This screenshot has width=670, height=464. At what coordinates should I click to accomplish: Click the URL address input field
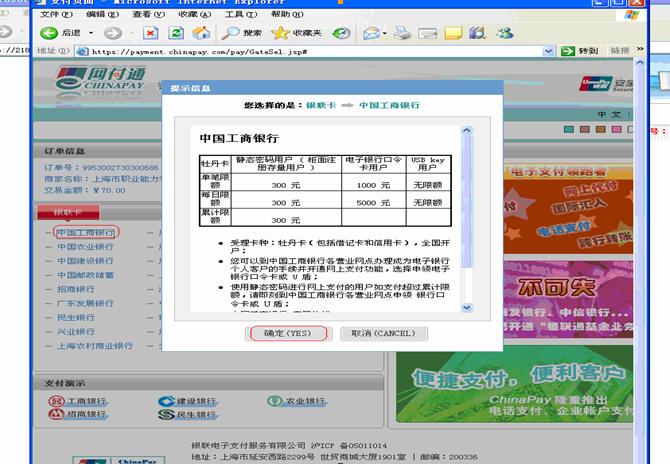[x=315, y=51]
